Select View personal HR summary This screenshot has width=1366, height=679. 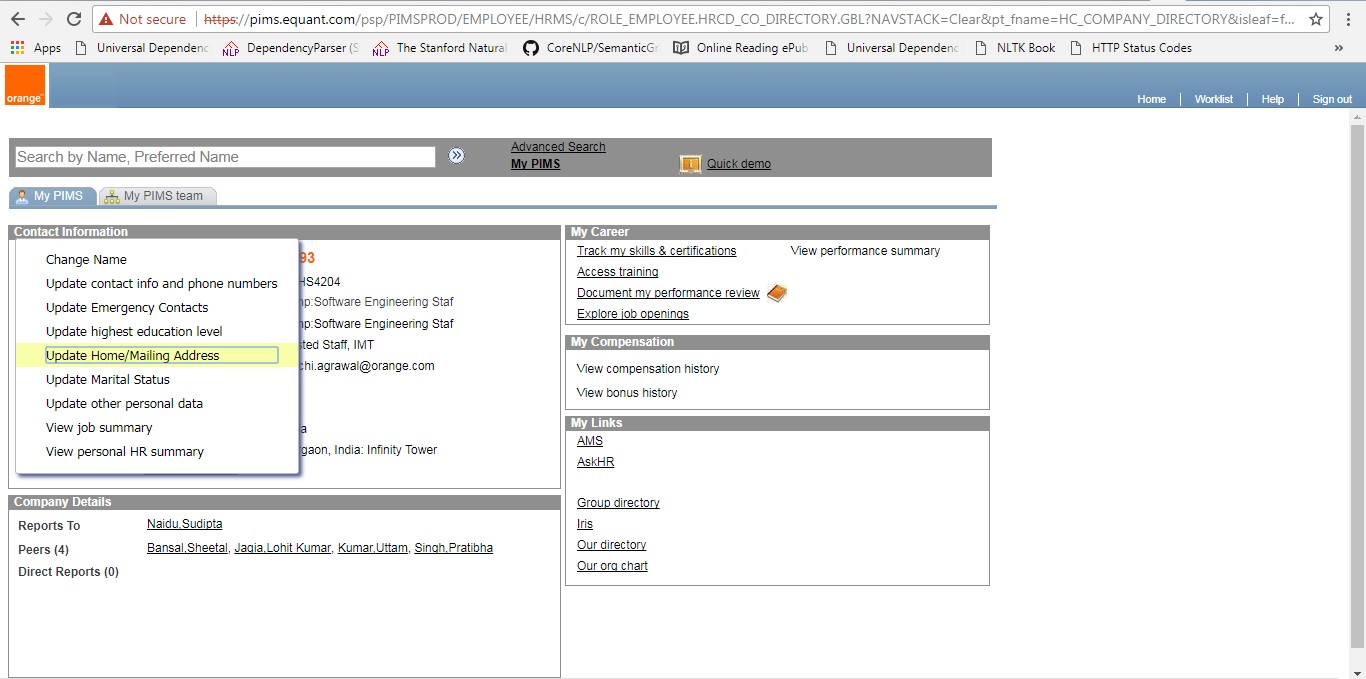[125, 451]
